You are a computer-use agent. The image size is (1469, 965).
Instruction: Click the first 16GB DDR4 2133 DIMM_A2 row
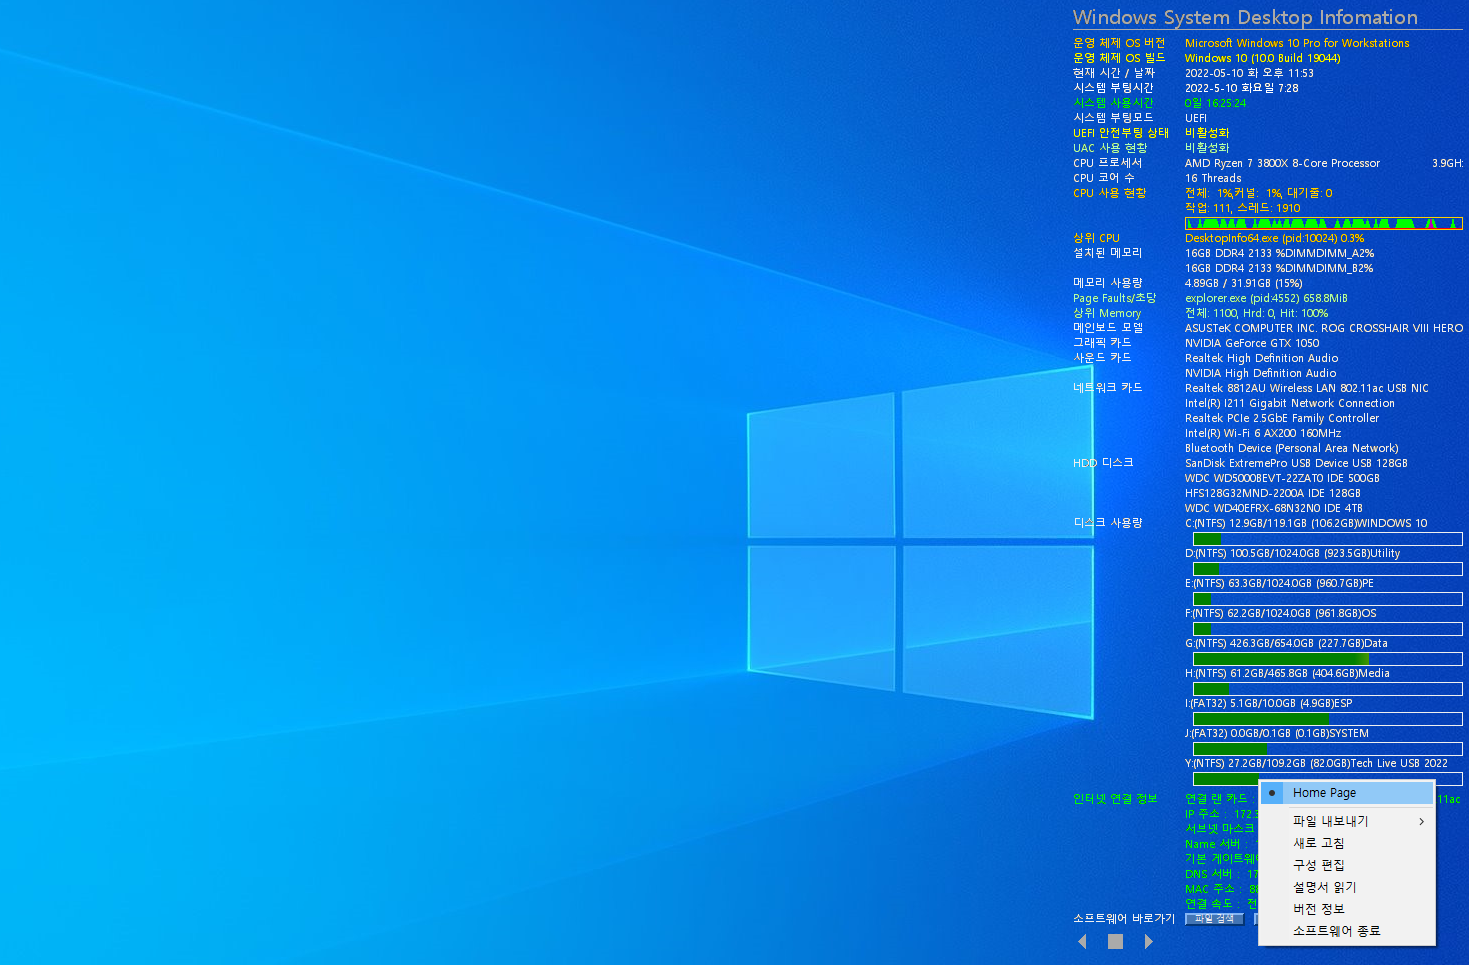(x=1279, y=253)
